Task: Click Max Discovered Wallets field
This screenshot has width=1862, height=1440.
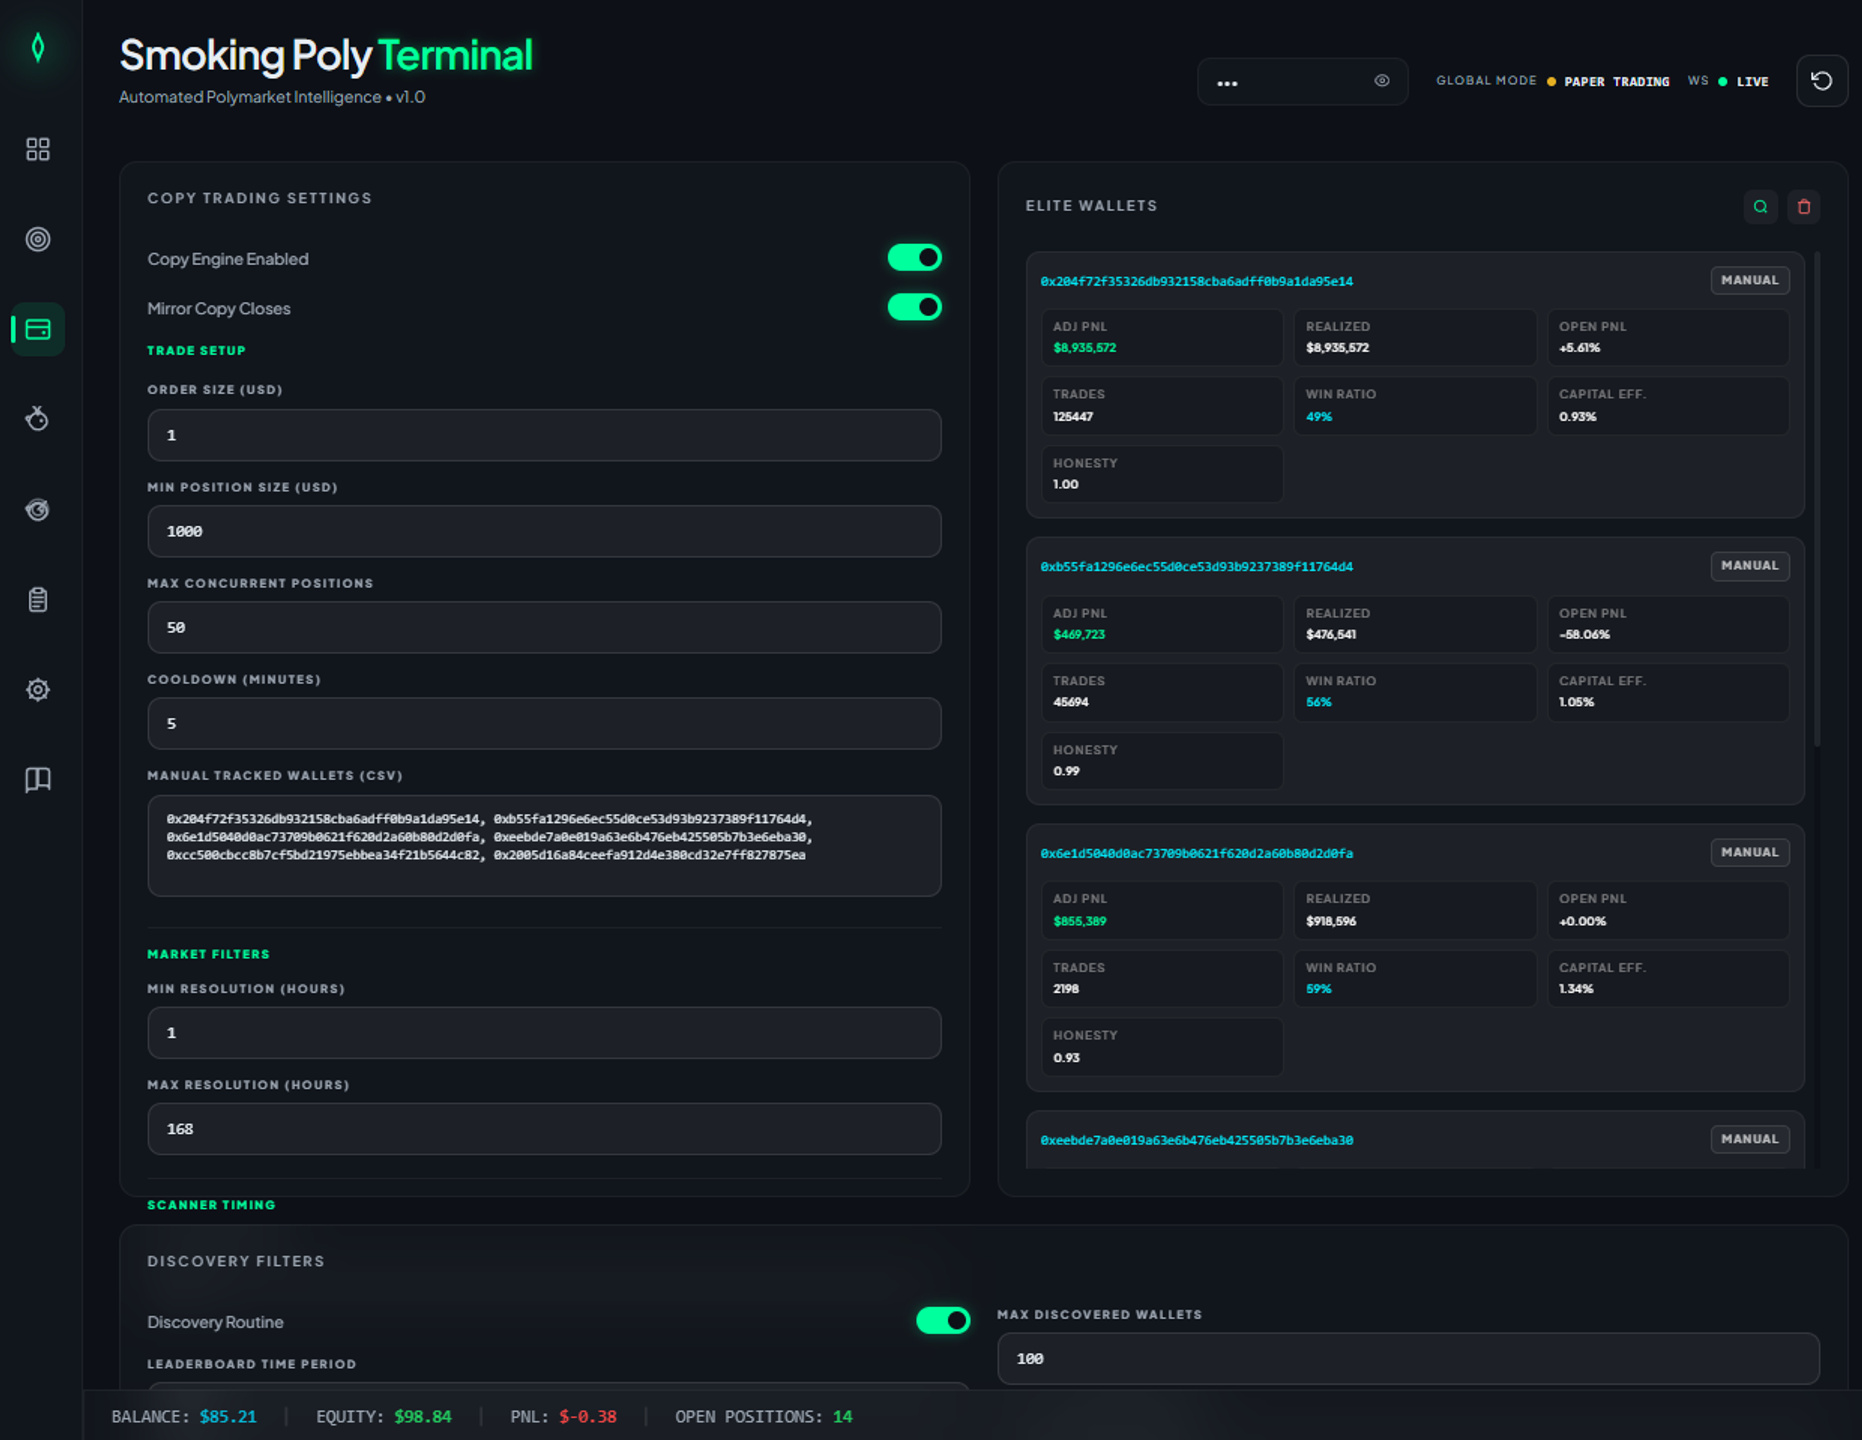Action: point(1408,1359)
